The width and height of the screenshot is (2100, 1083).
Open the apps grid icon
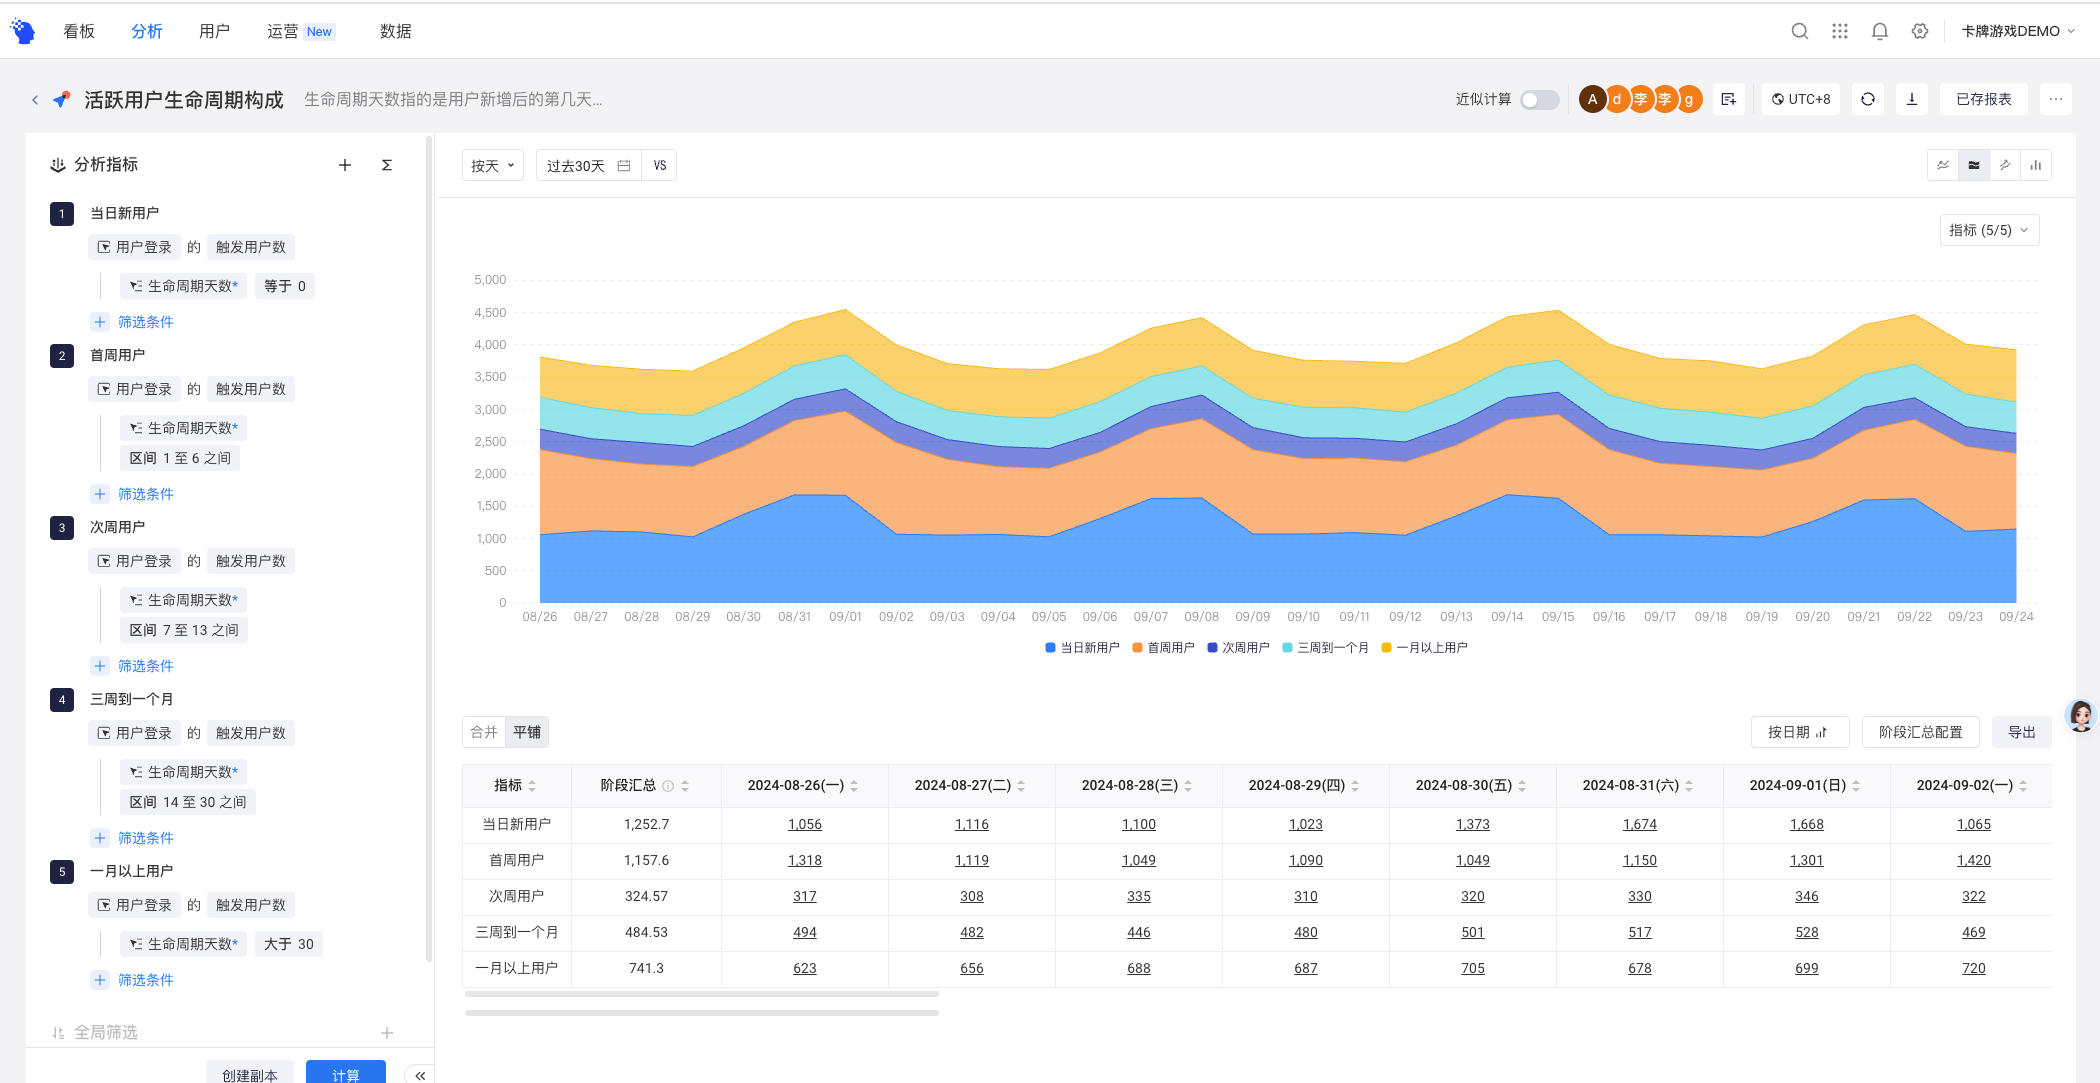point(1840,31)
